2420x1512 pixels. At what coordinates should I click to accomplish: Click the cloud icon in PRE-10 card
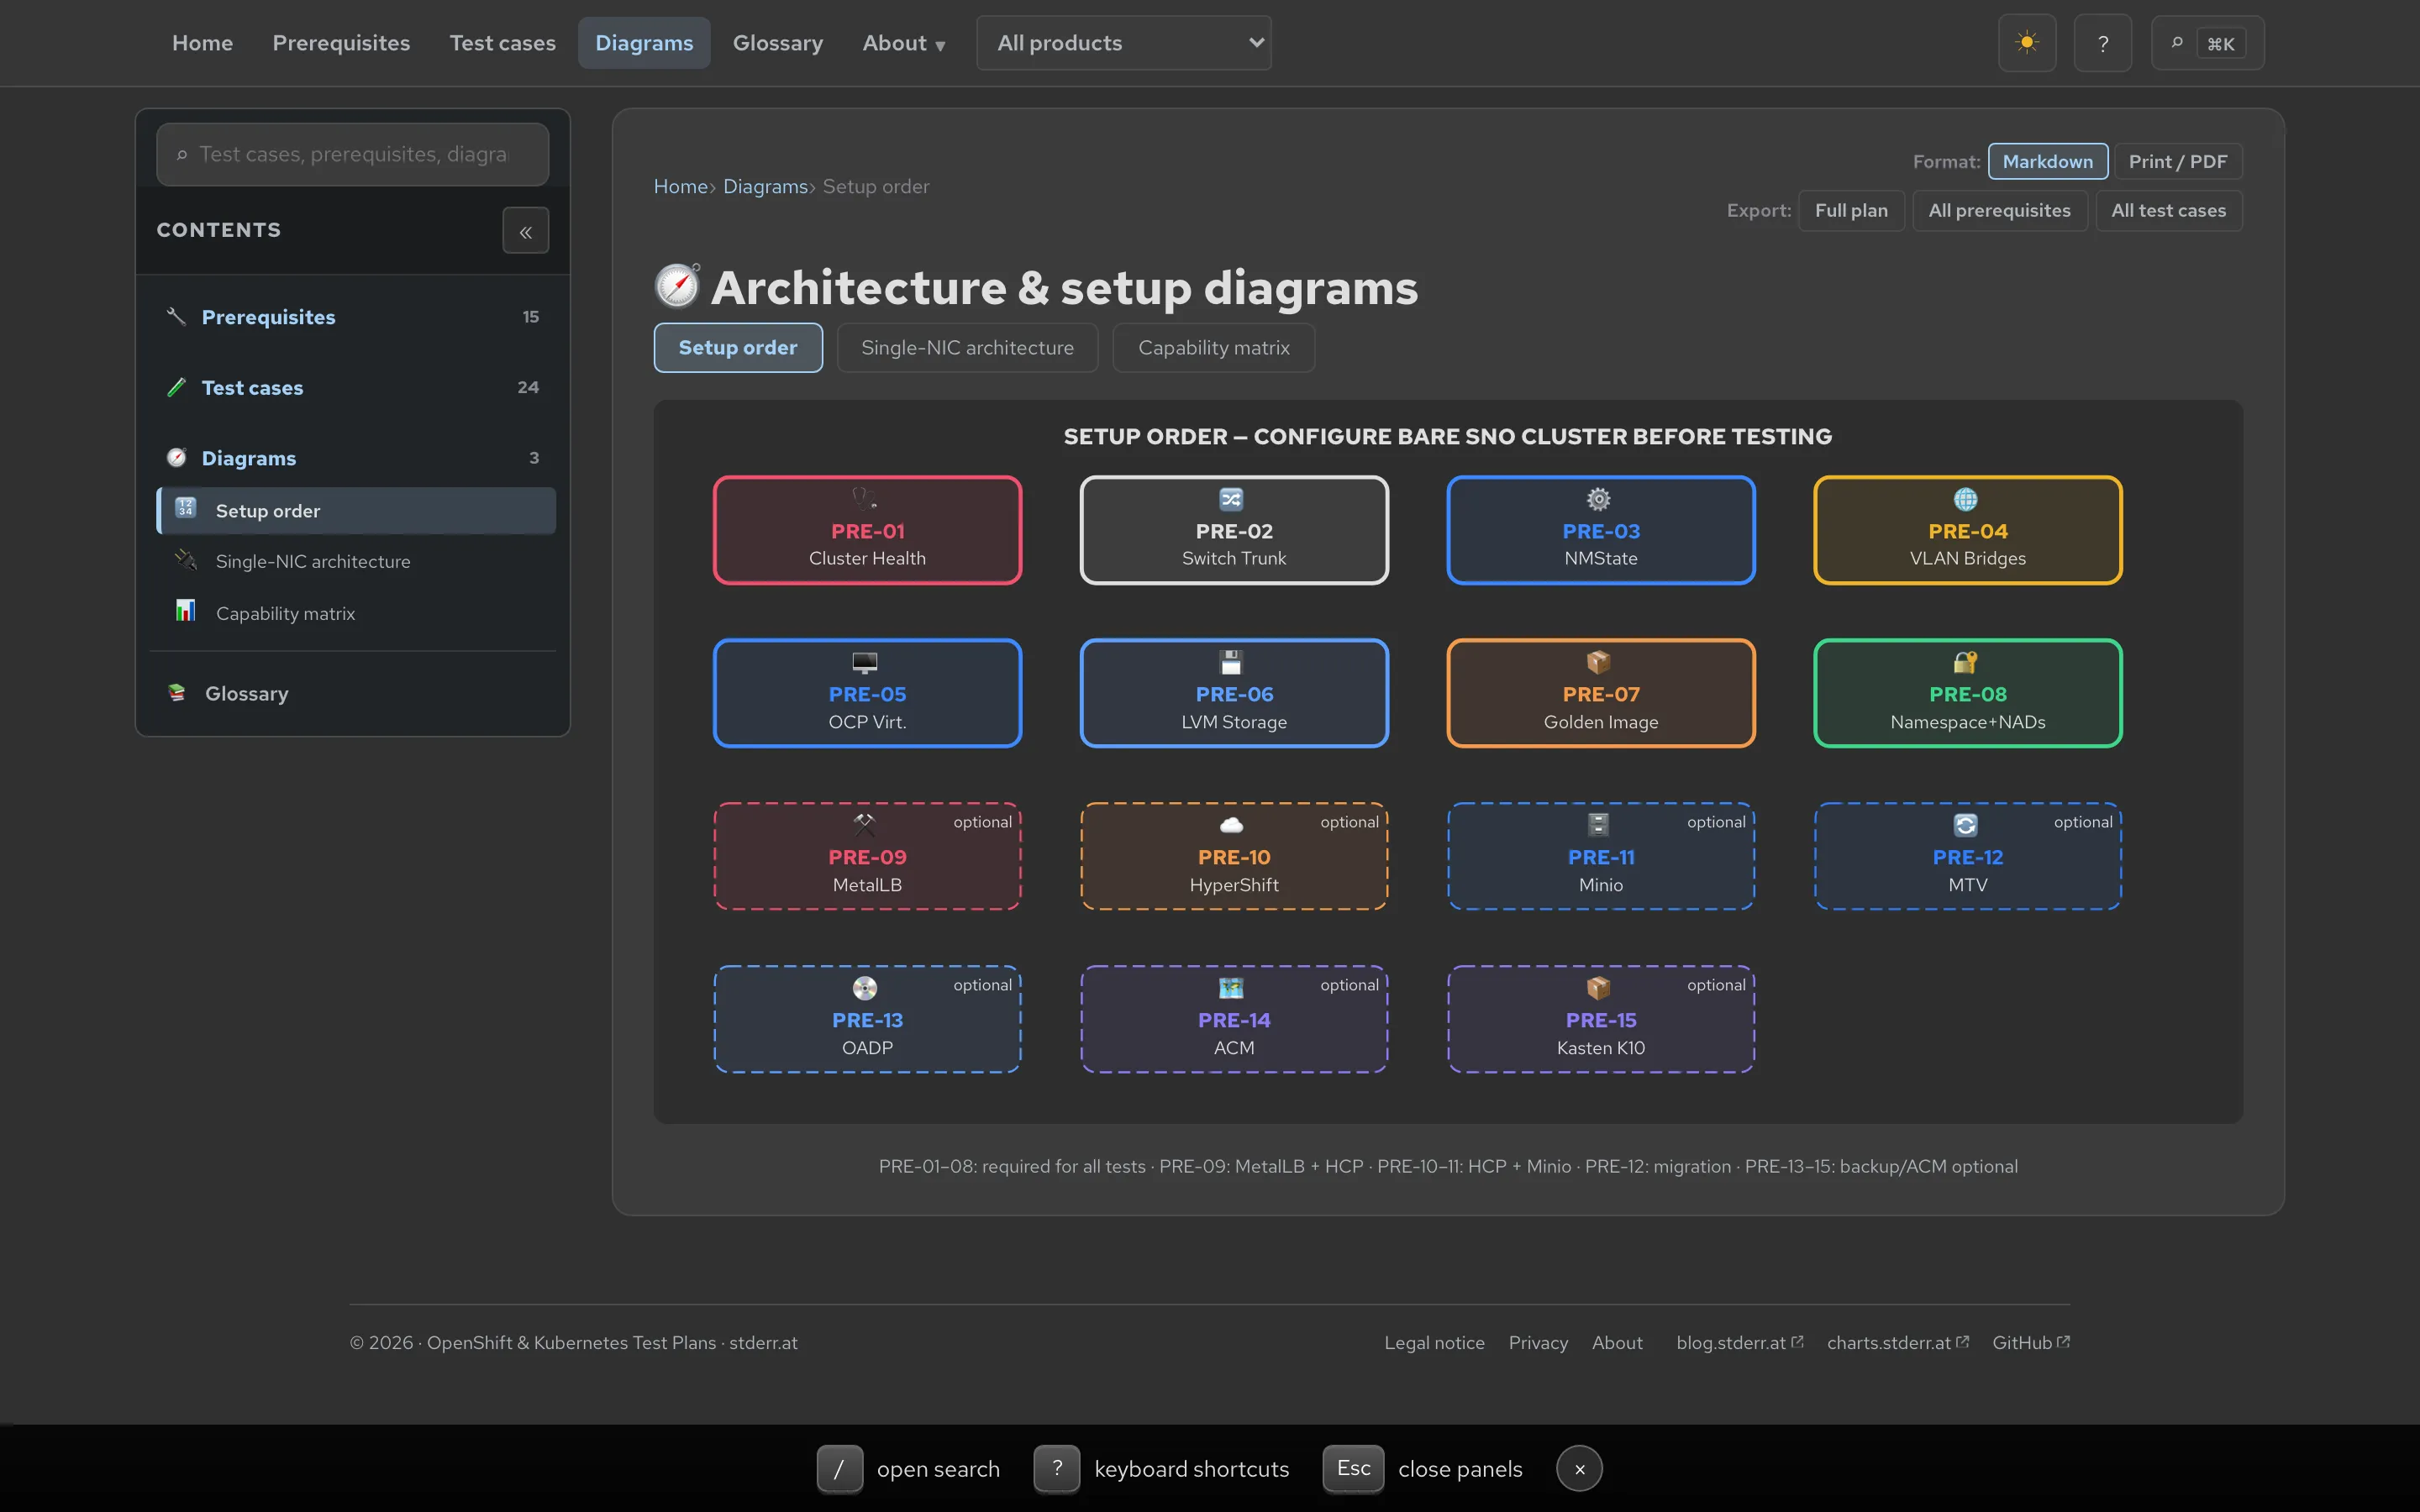click(x=1231, y=825)
